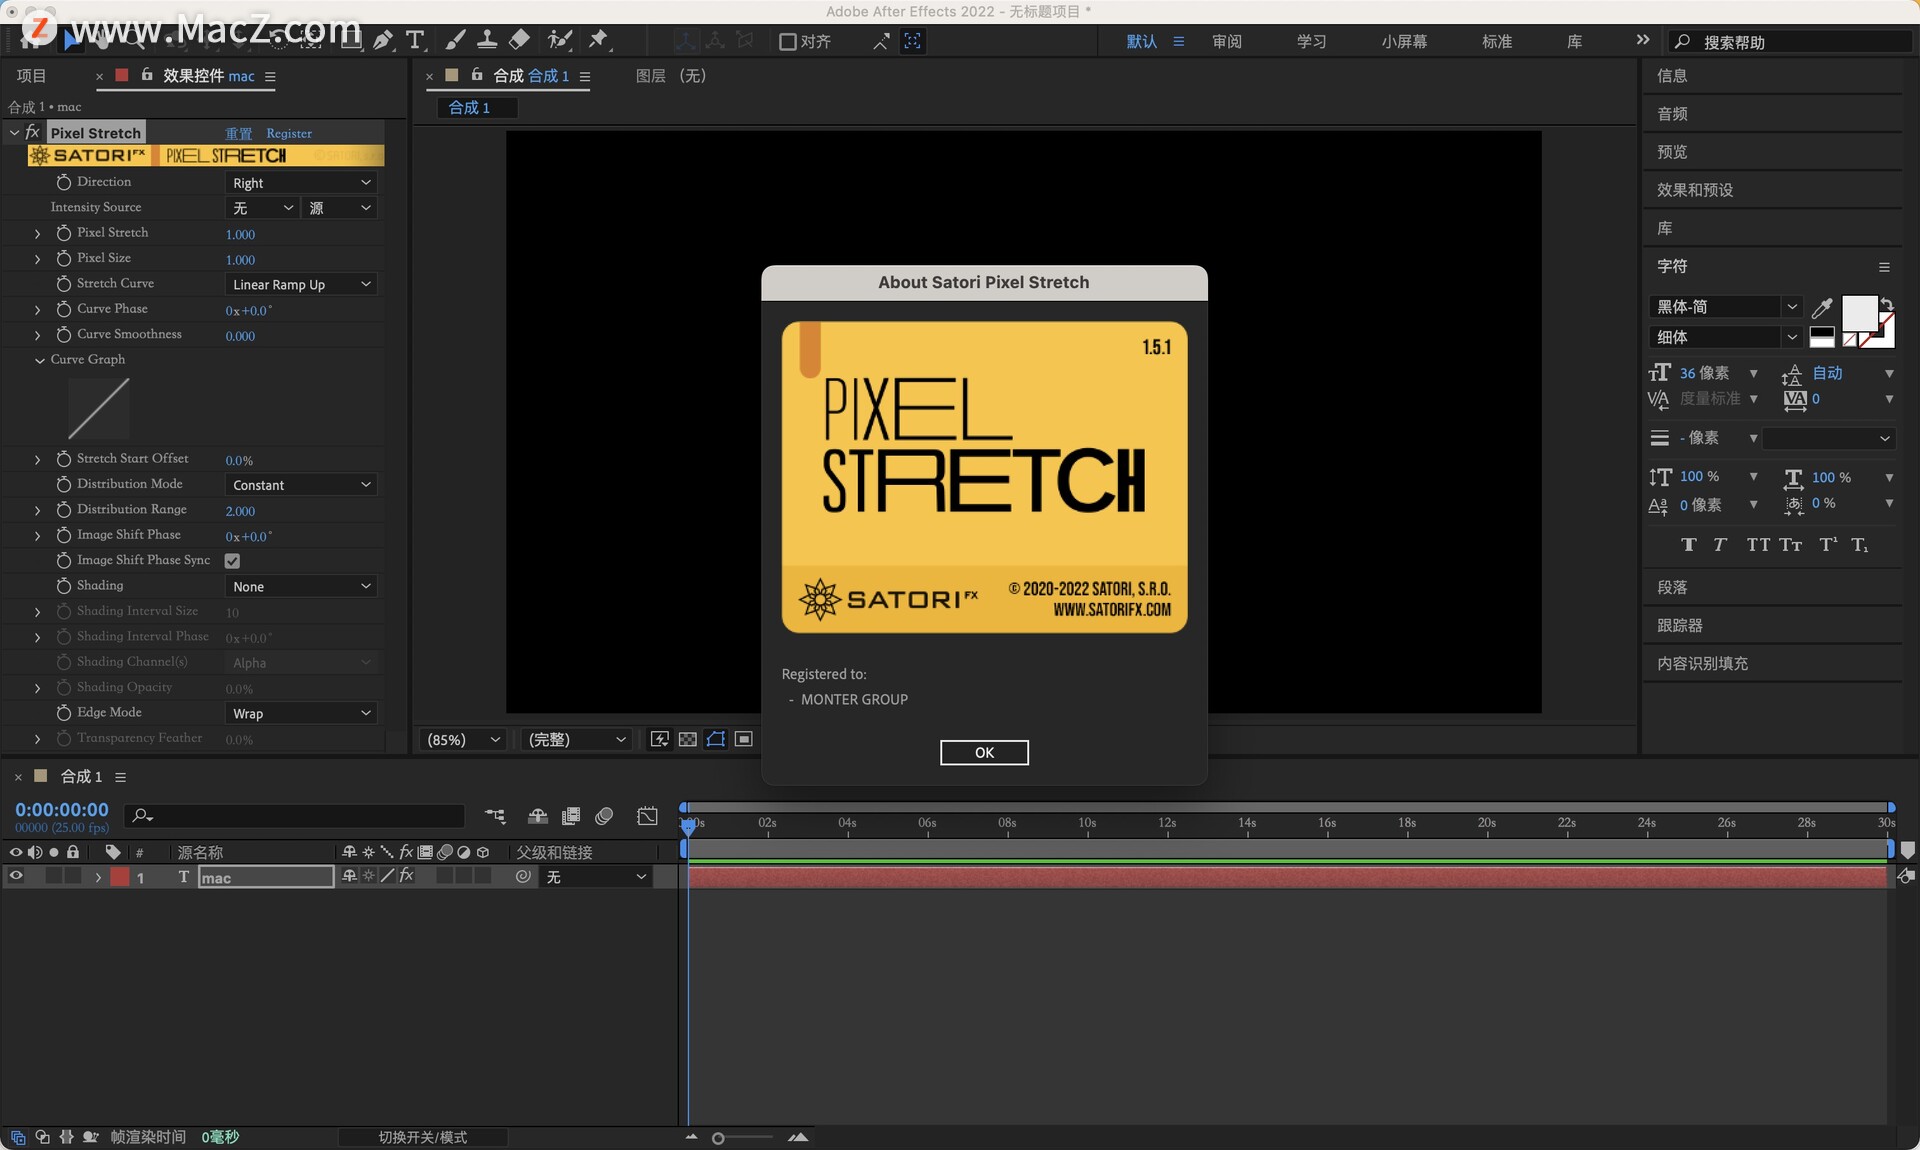Toggle the 对齐 snap checkbox in the toolbar
This screenshot has width=1920, height=1150.
[x=786, y=42]
